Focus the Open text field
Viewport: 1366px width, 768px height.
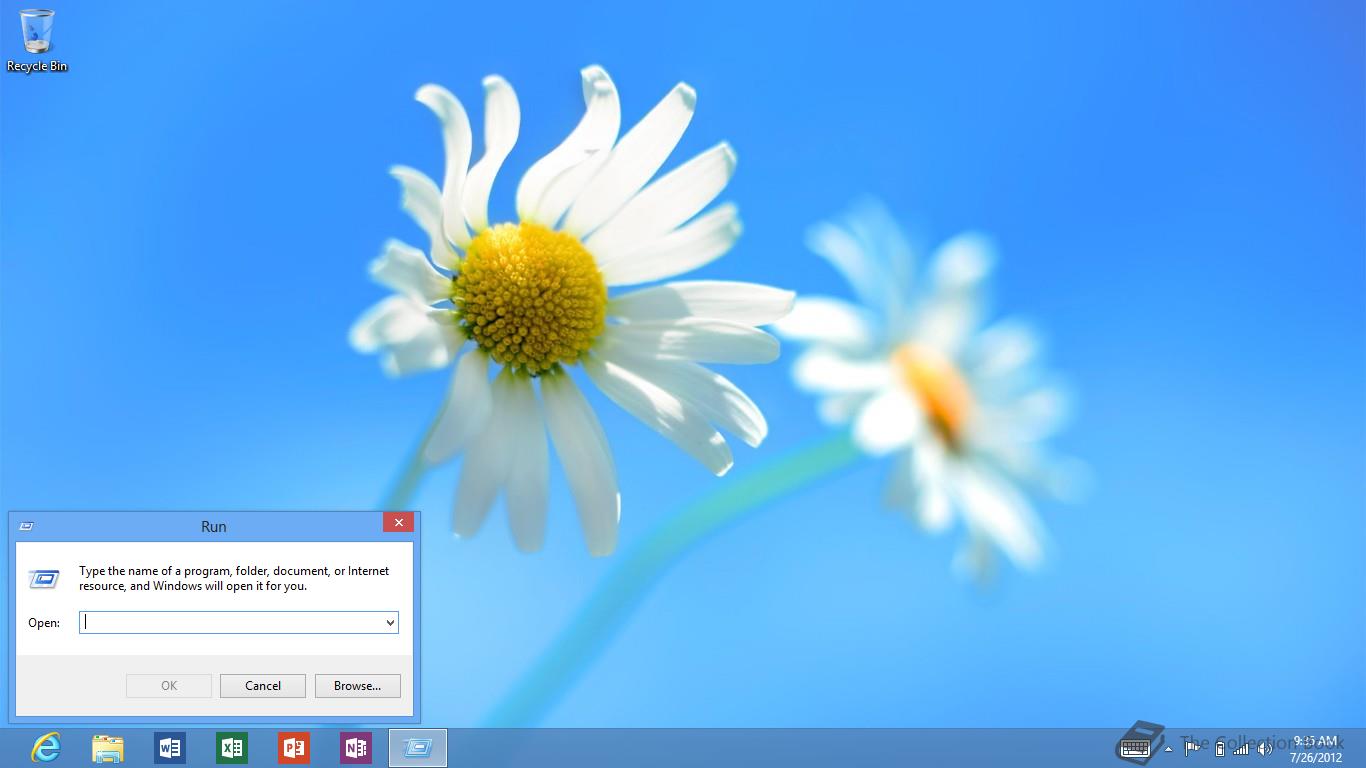click(x=239, y=622)
